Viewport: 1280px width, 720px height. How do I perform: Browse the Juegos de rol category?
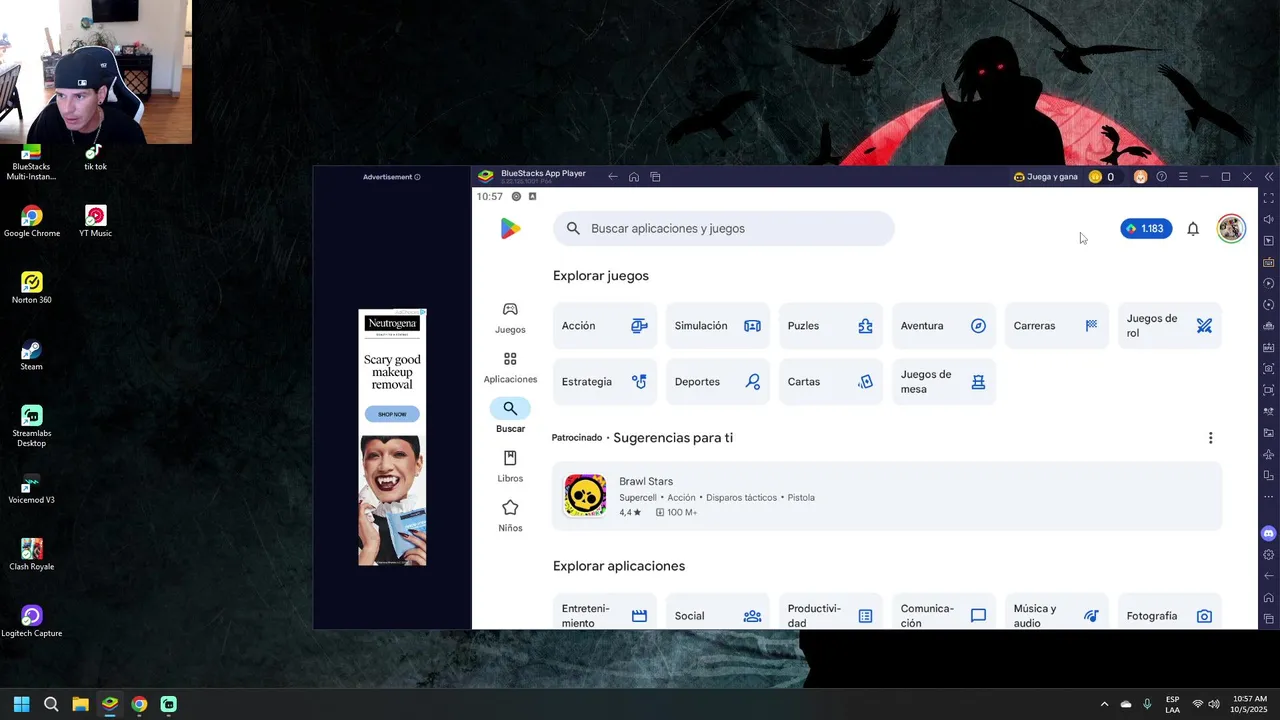click(x=1170, y=326)
